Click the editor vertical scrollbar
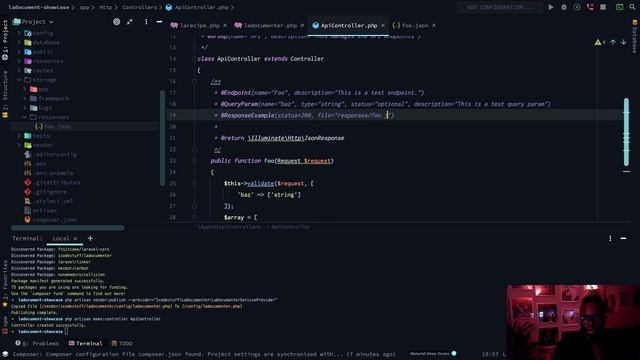640x360 pixels. click(x=626, y=132)
